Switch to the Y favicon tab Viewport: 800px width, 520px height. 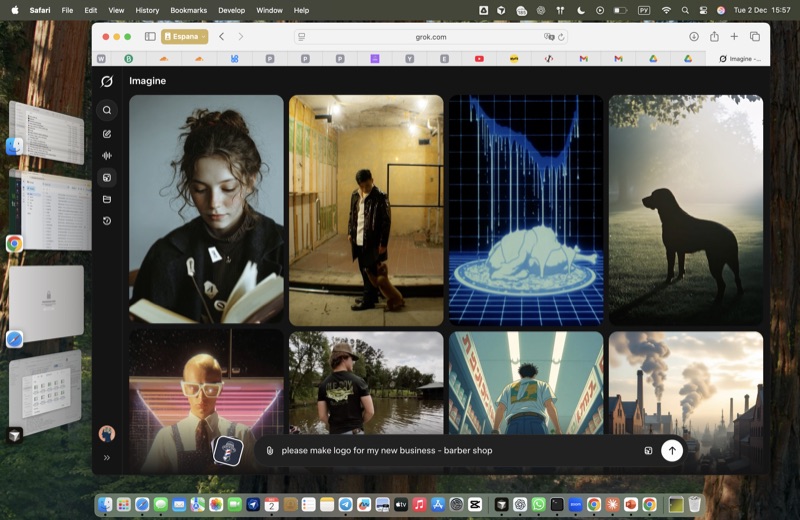click(x=410, y=59)
